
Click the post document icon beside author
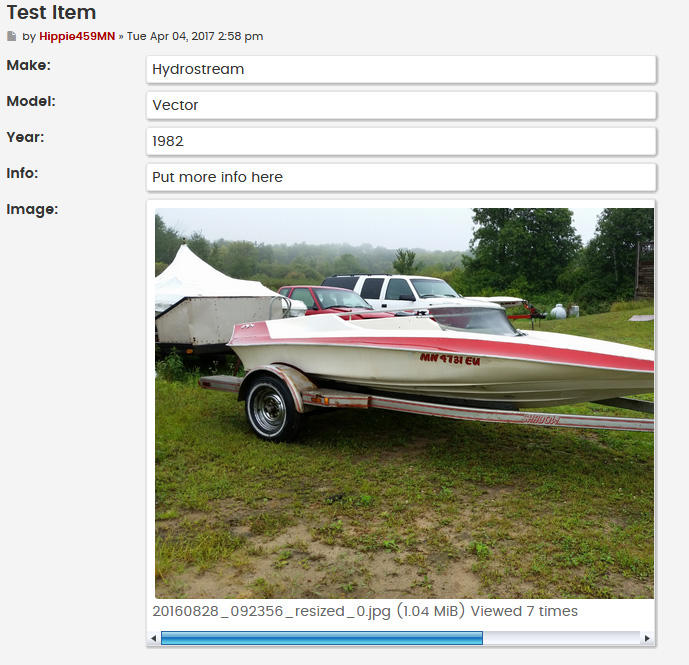point(12,36)
